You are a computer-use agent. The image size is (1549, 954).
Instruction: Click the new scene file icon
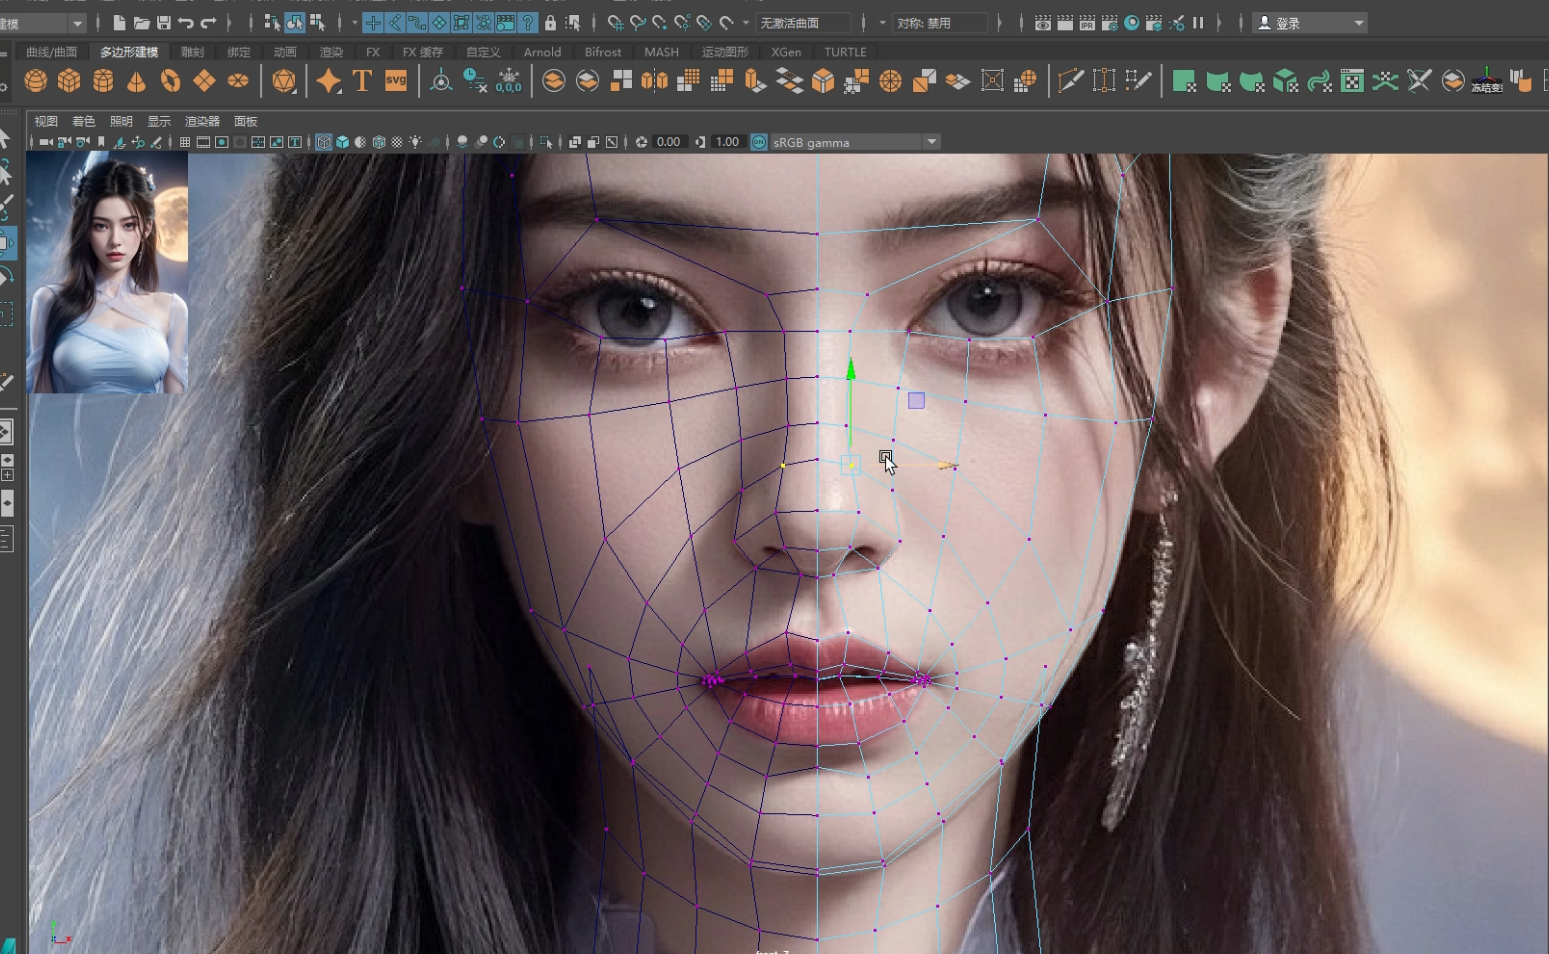(120, 22)
